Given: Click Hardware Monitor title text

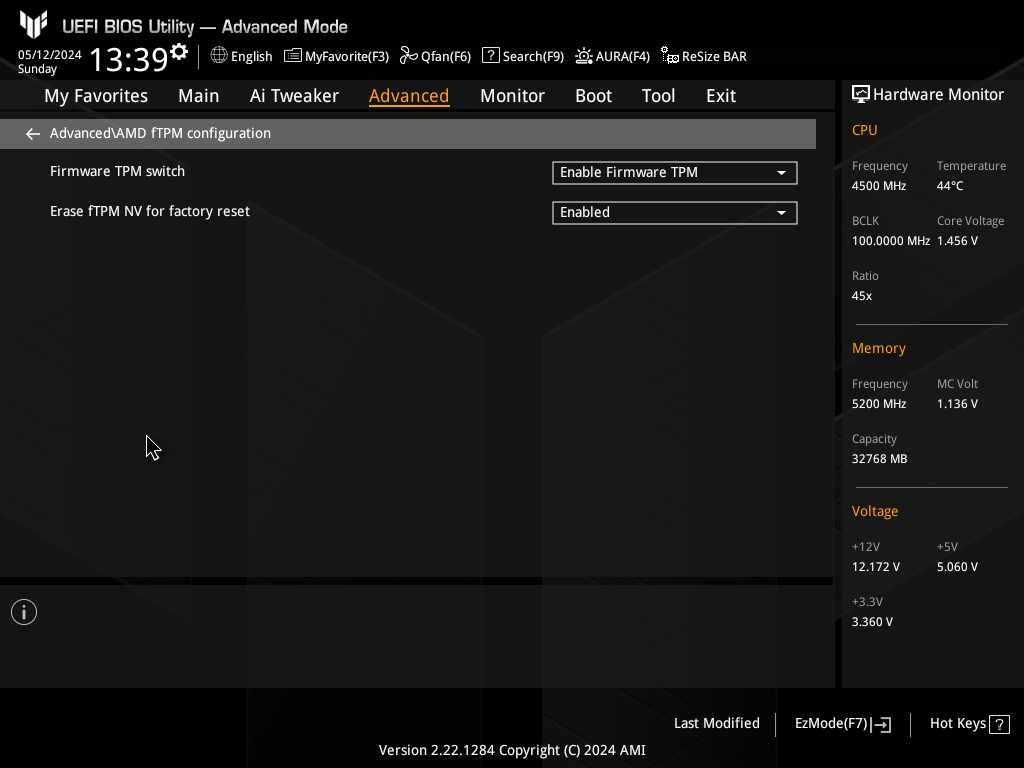Looking at the screenshot, I should [938, 95].
